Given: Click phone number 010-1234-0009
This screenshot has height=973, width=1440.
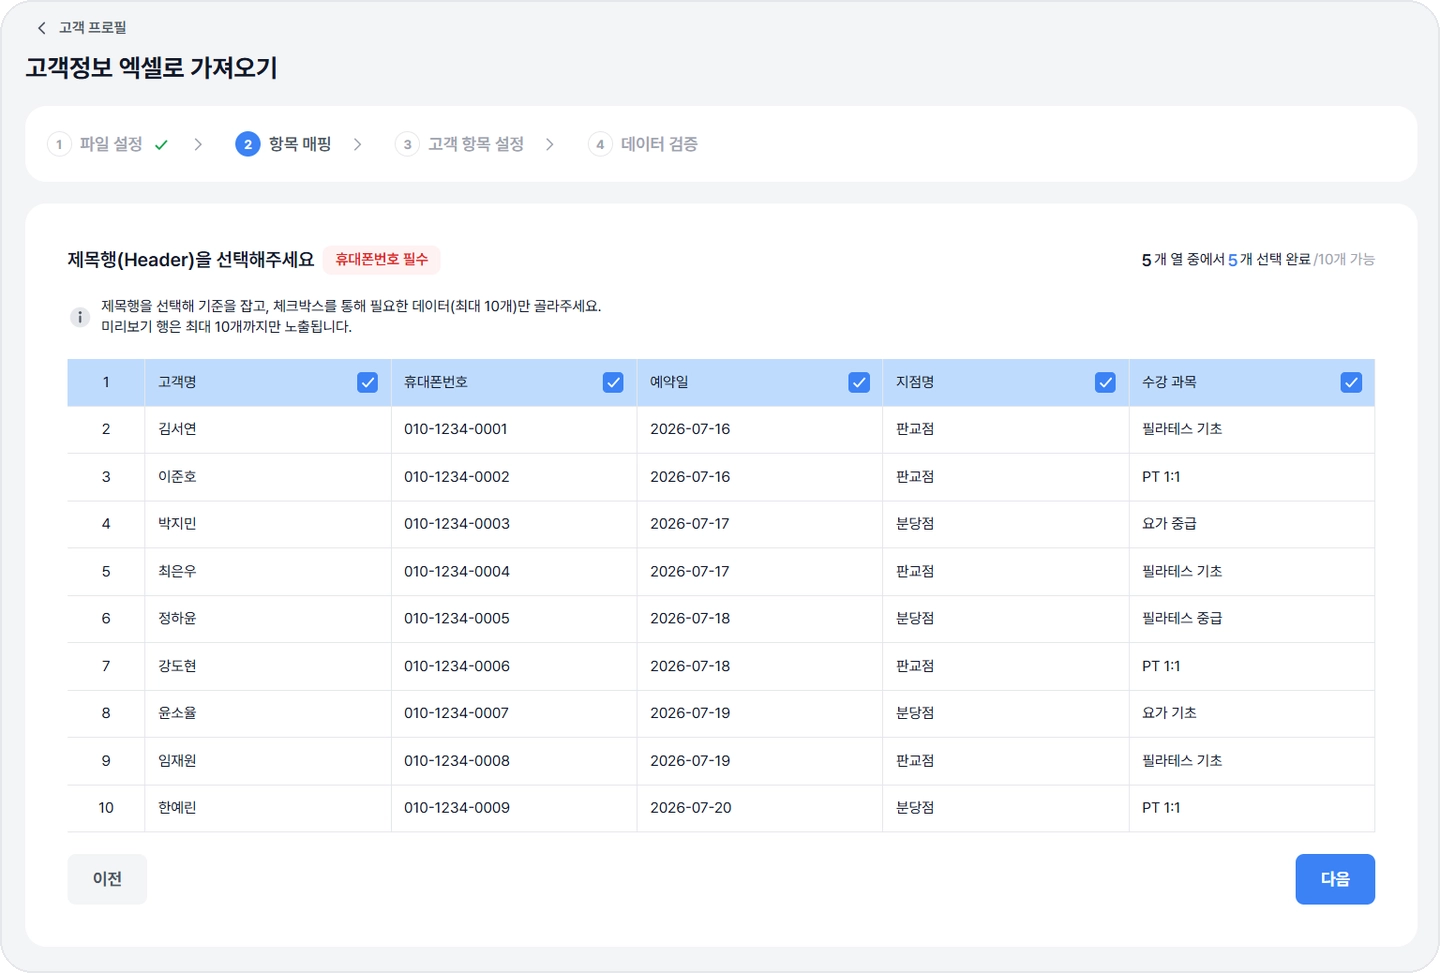Looking at the screenshot, I should point(457,808).
